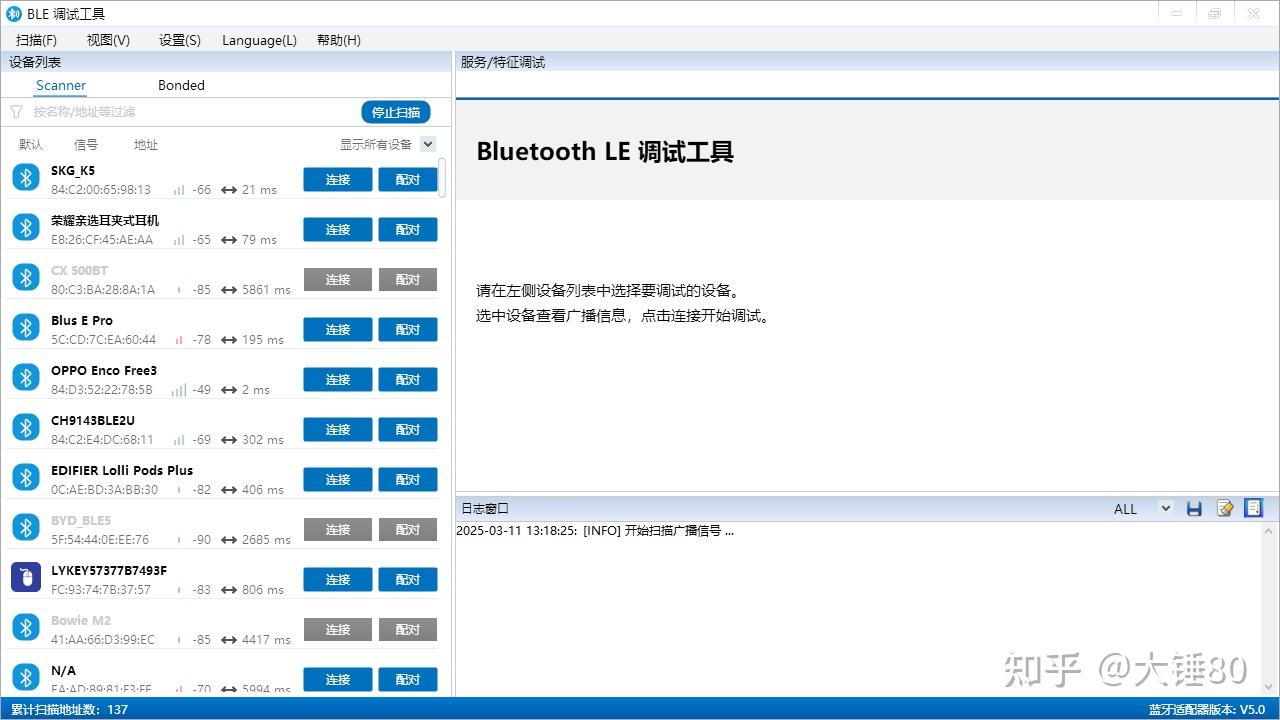The width and height of the screenshot is (1280, 720).
Task: Open the 设置(S) menu
Action: click(x=180, y=40)
